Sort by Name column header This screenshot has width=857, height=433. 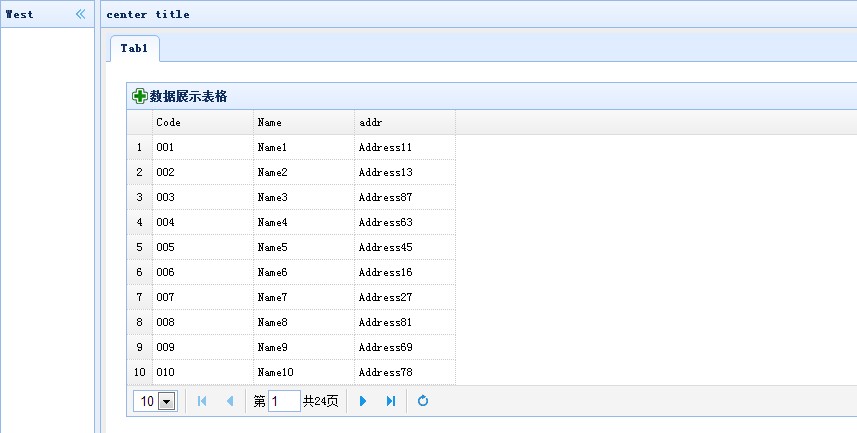click(x=304, y=122)
